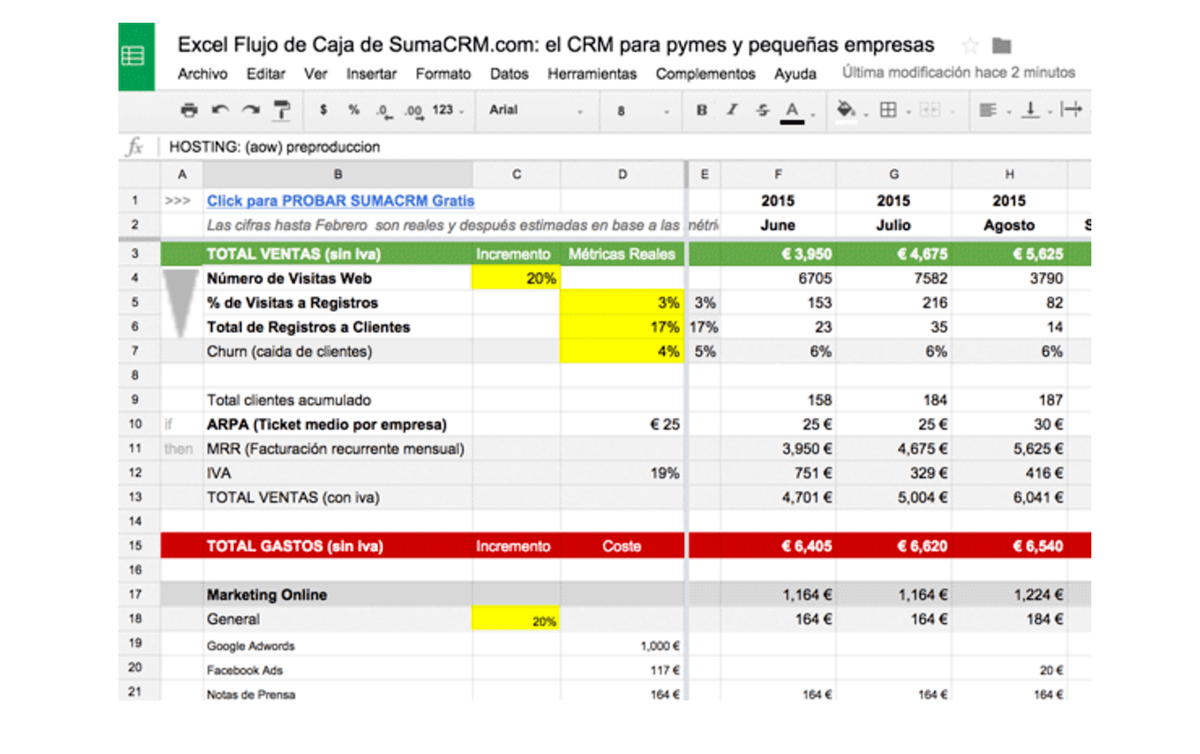Format as percent with % button
The width and height of the screenshot is (1200, 754).
[x=354, y=110]
